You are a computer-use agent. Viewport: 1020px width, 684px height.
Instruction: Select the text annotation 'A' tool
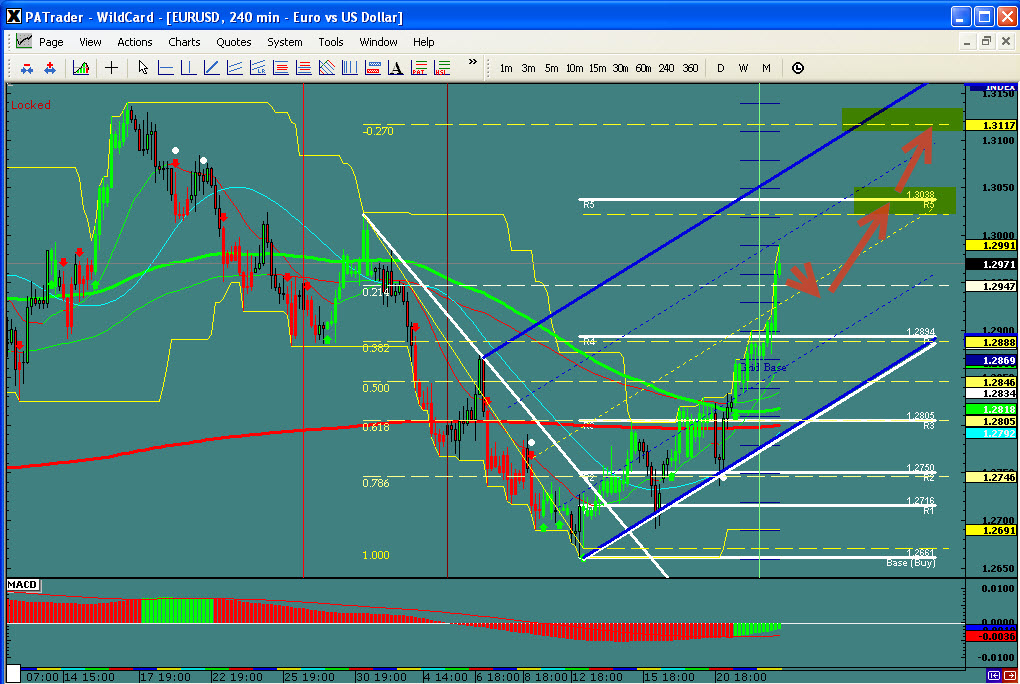click(x=395, y=68)
